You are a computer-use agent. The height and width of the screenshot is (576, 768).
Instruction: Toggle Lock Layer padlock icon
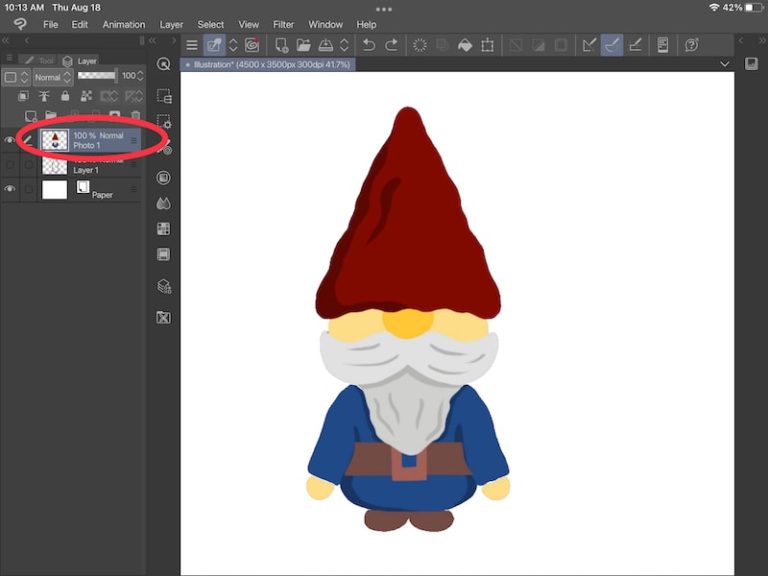tap(65, 96)
